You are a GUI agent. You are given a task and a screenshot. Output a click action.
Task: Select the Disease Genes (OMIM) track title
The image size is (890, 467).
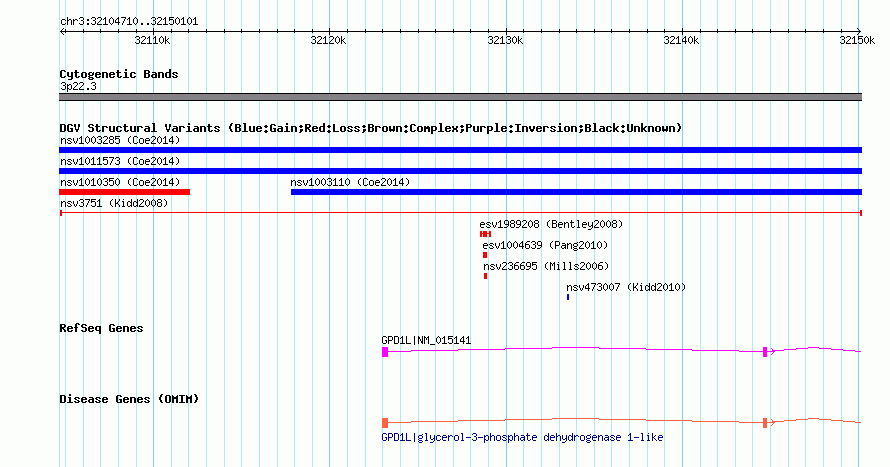129,399
